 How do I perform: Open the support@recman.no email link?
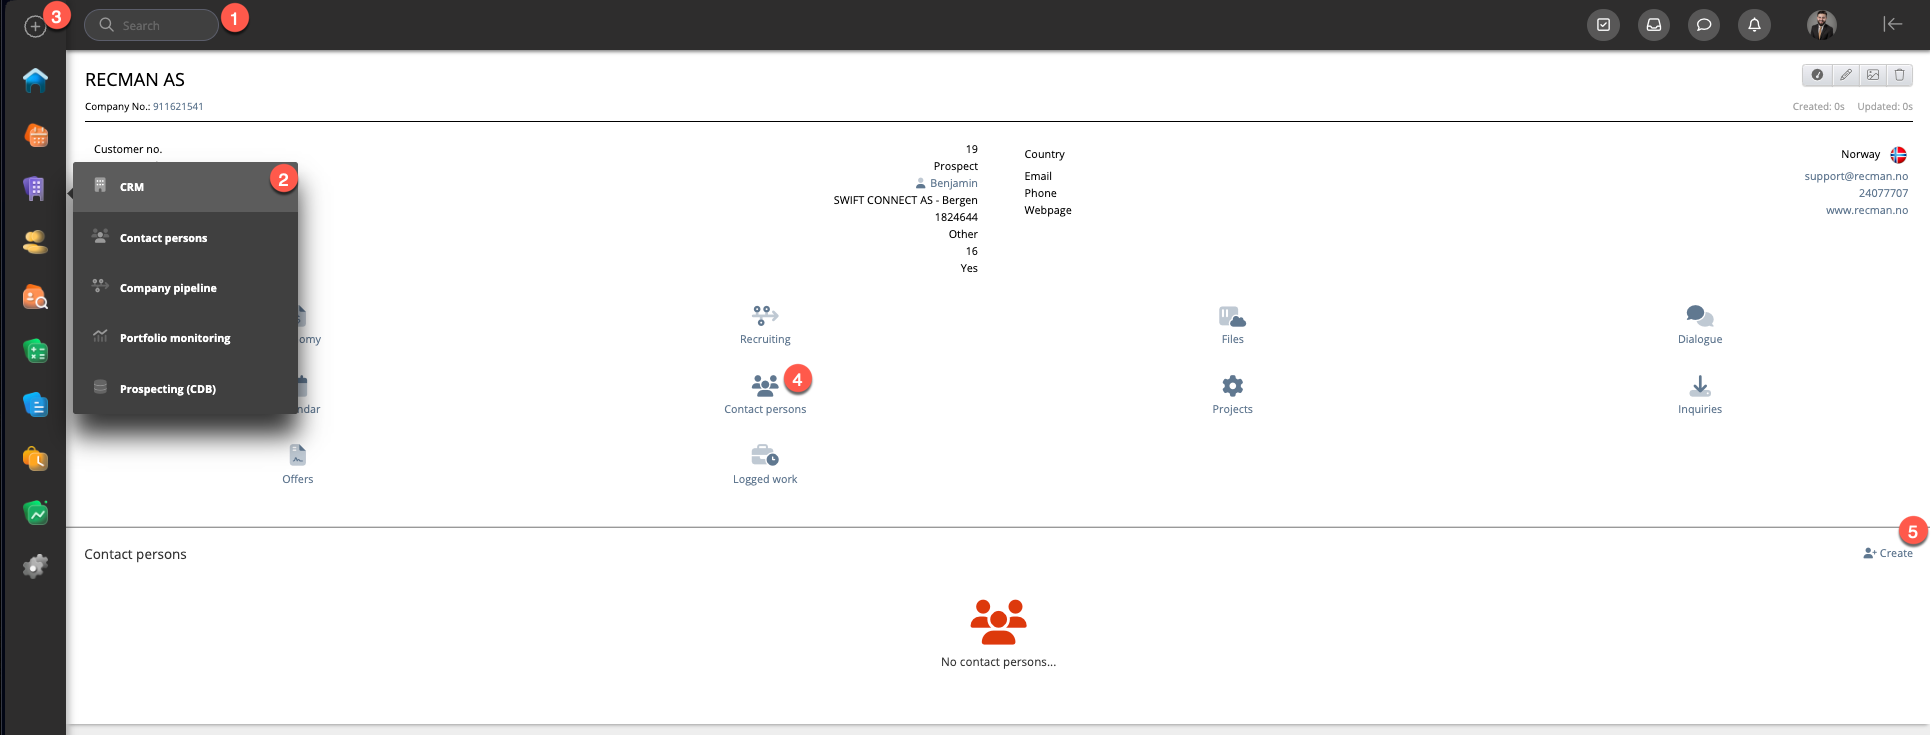(1856, 176)
